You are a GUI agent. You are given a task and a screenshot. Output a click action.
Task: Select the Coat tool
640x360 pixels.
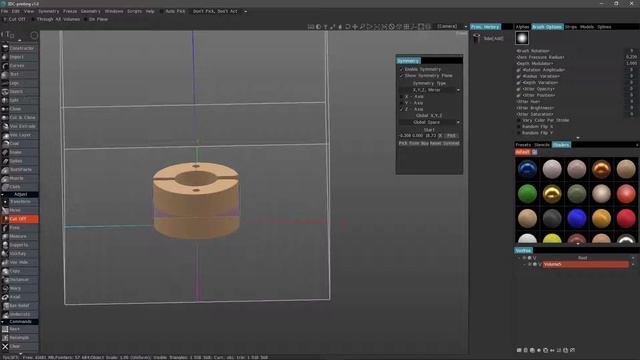[x=20, y=144]
